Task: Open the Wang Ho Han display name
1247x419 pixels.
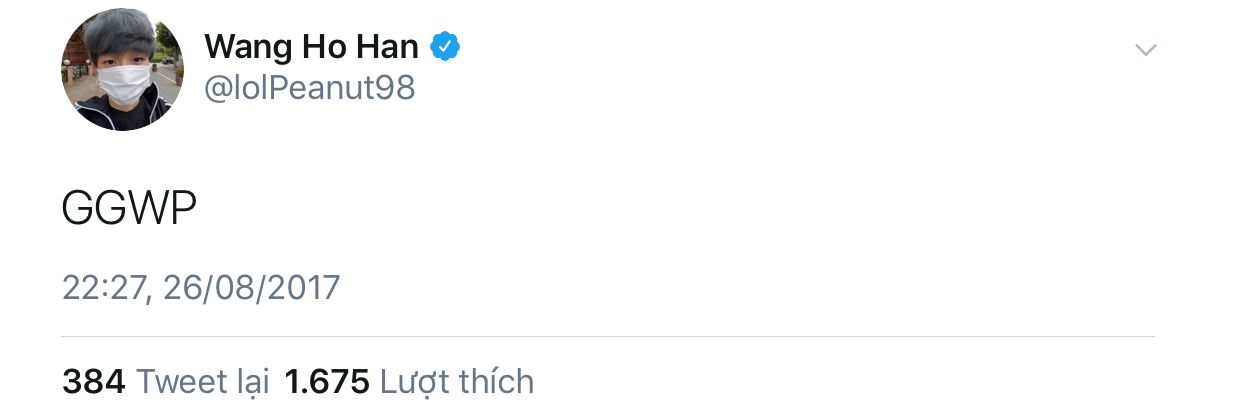Action: 311,46
